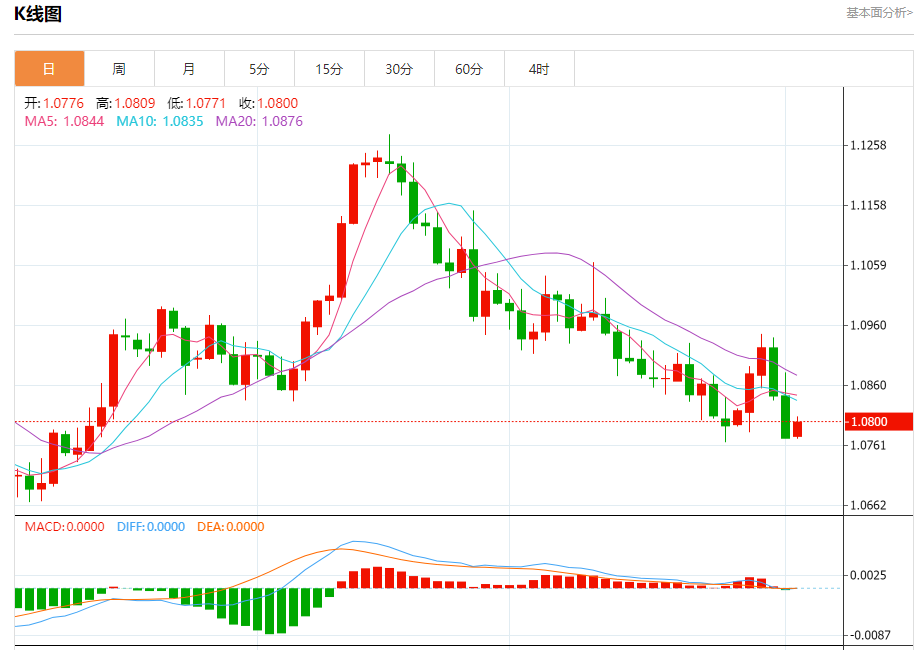Image resolution: width=921 pixels, height=650 pixels.
Task: Click the 1.1059 price axis label
Action: point(868,265)
